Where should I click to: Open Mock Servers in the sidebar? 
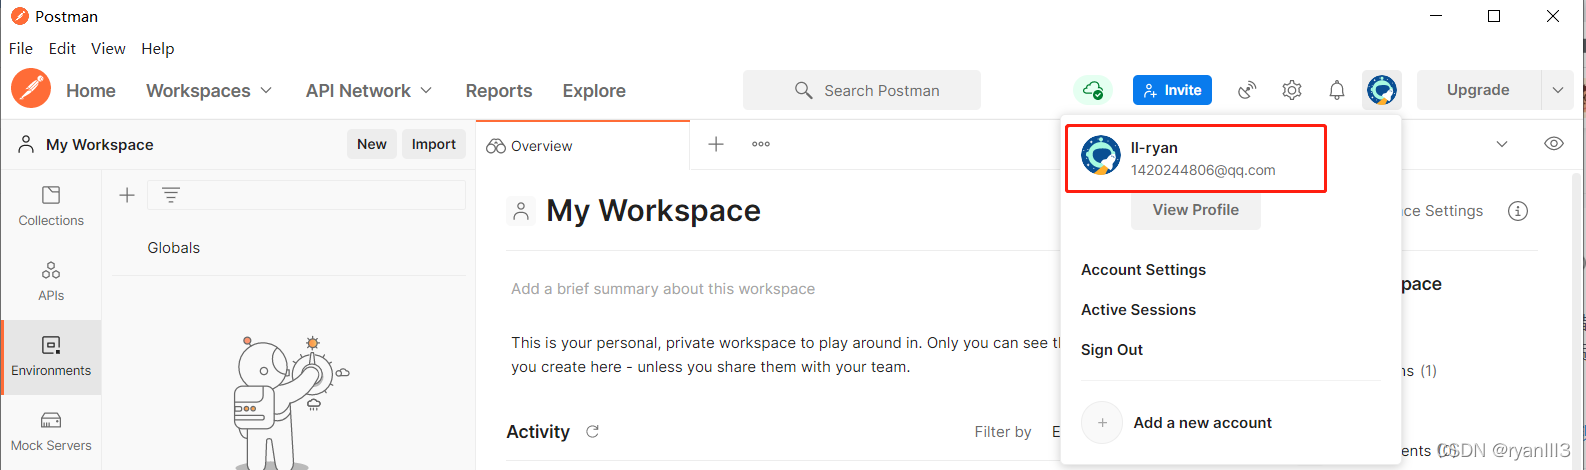pos(51,432)
